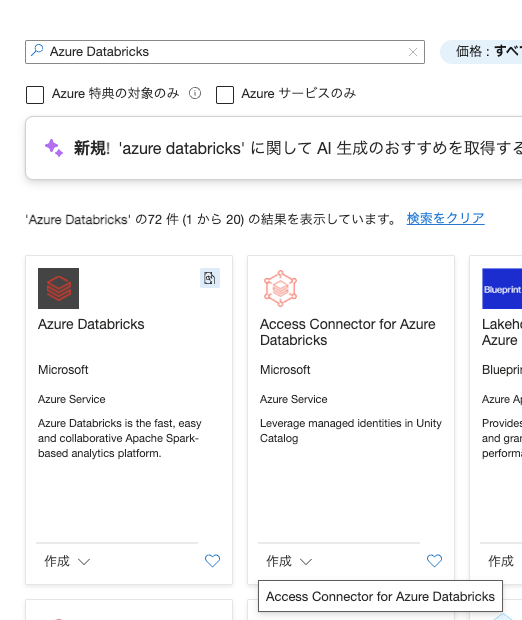Image resolution: width=522 pixels, height=620 pixels.
Task: Click Azure Service label on Access Connector card
Action: point(293,399)
